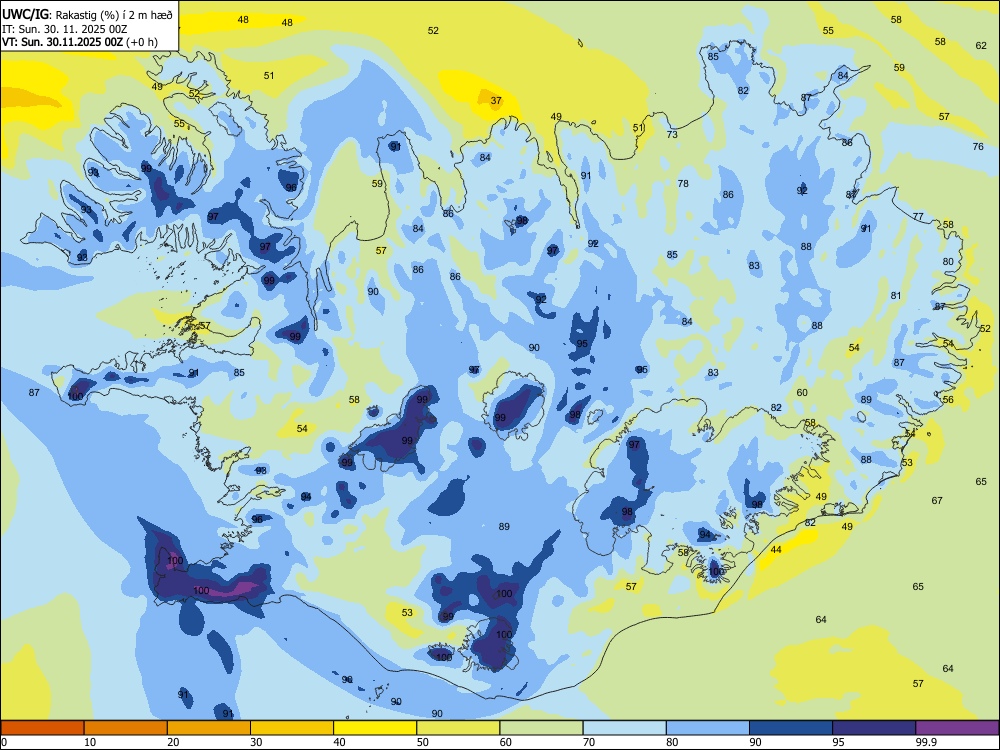Pick the 50–60 pale yellow legend swatch
1000x750 pixels.
click(458, 728)
